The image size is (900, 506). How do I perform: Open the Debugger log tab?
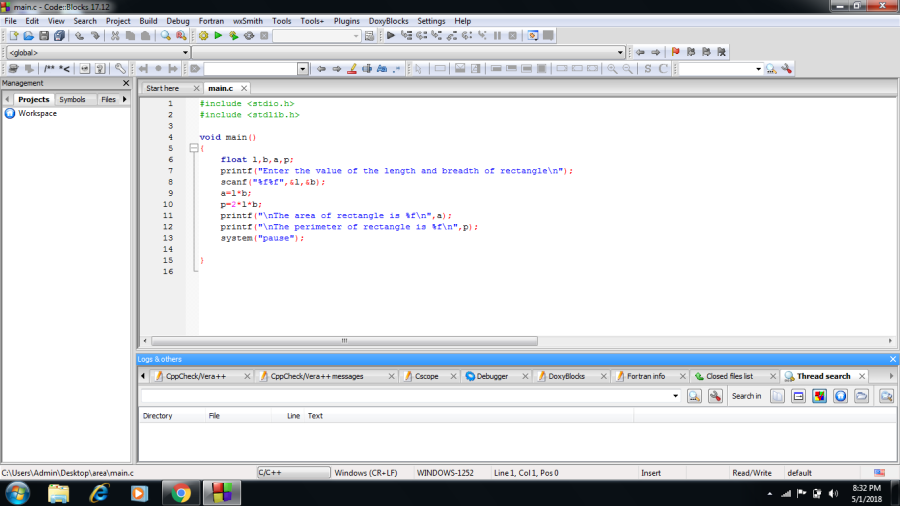(x=492, y=376)
